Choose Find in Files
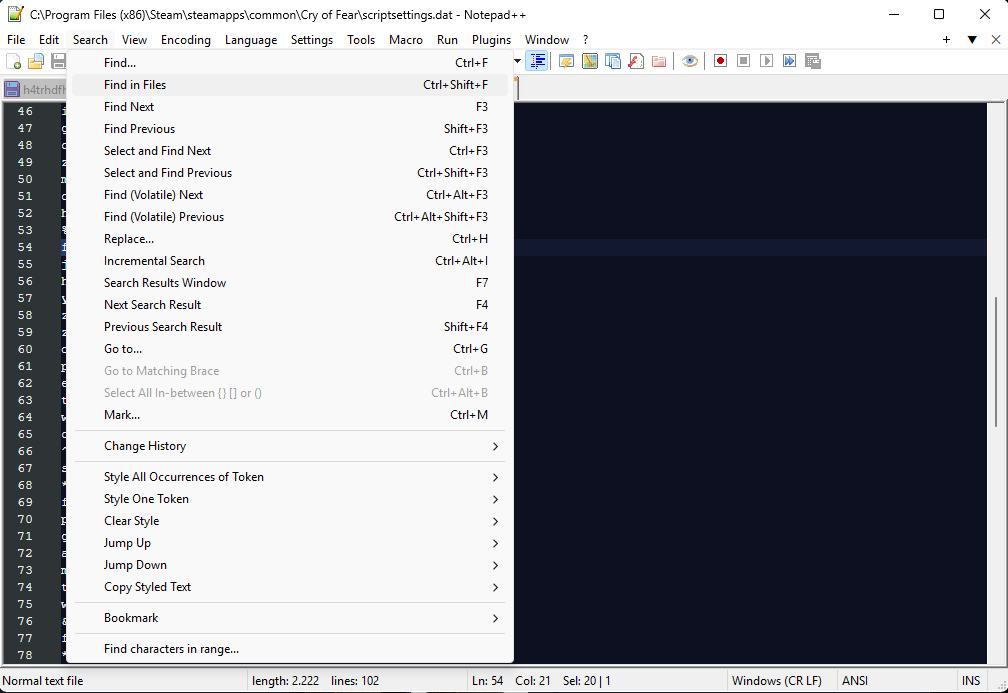Image resolution: width=1008 pixels, height=693 pixels. (290, 85)
